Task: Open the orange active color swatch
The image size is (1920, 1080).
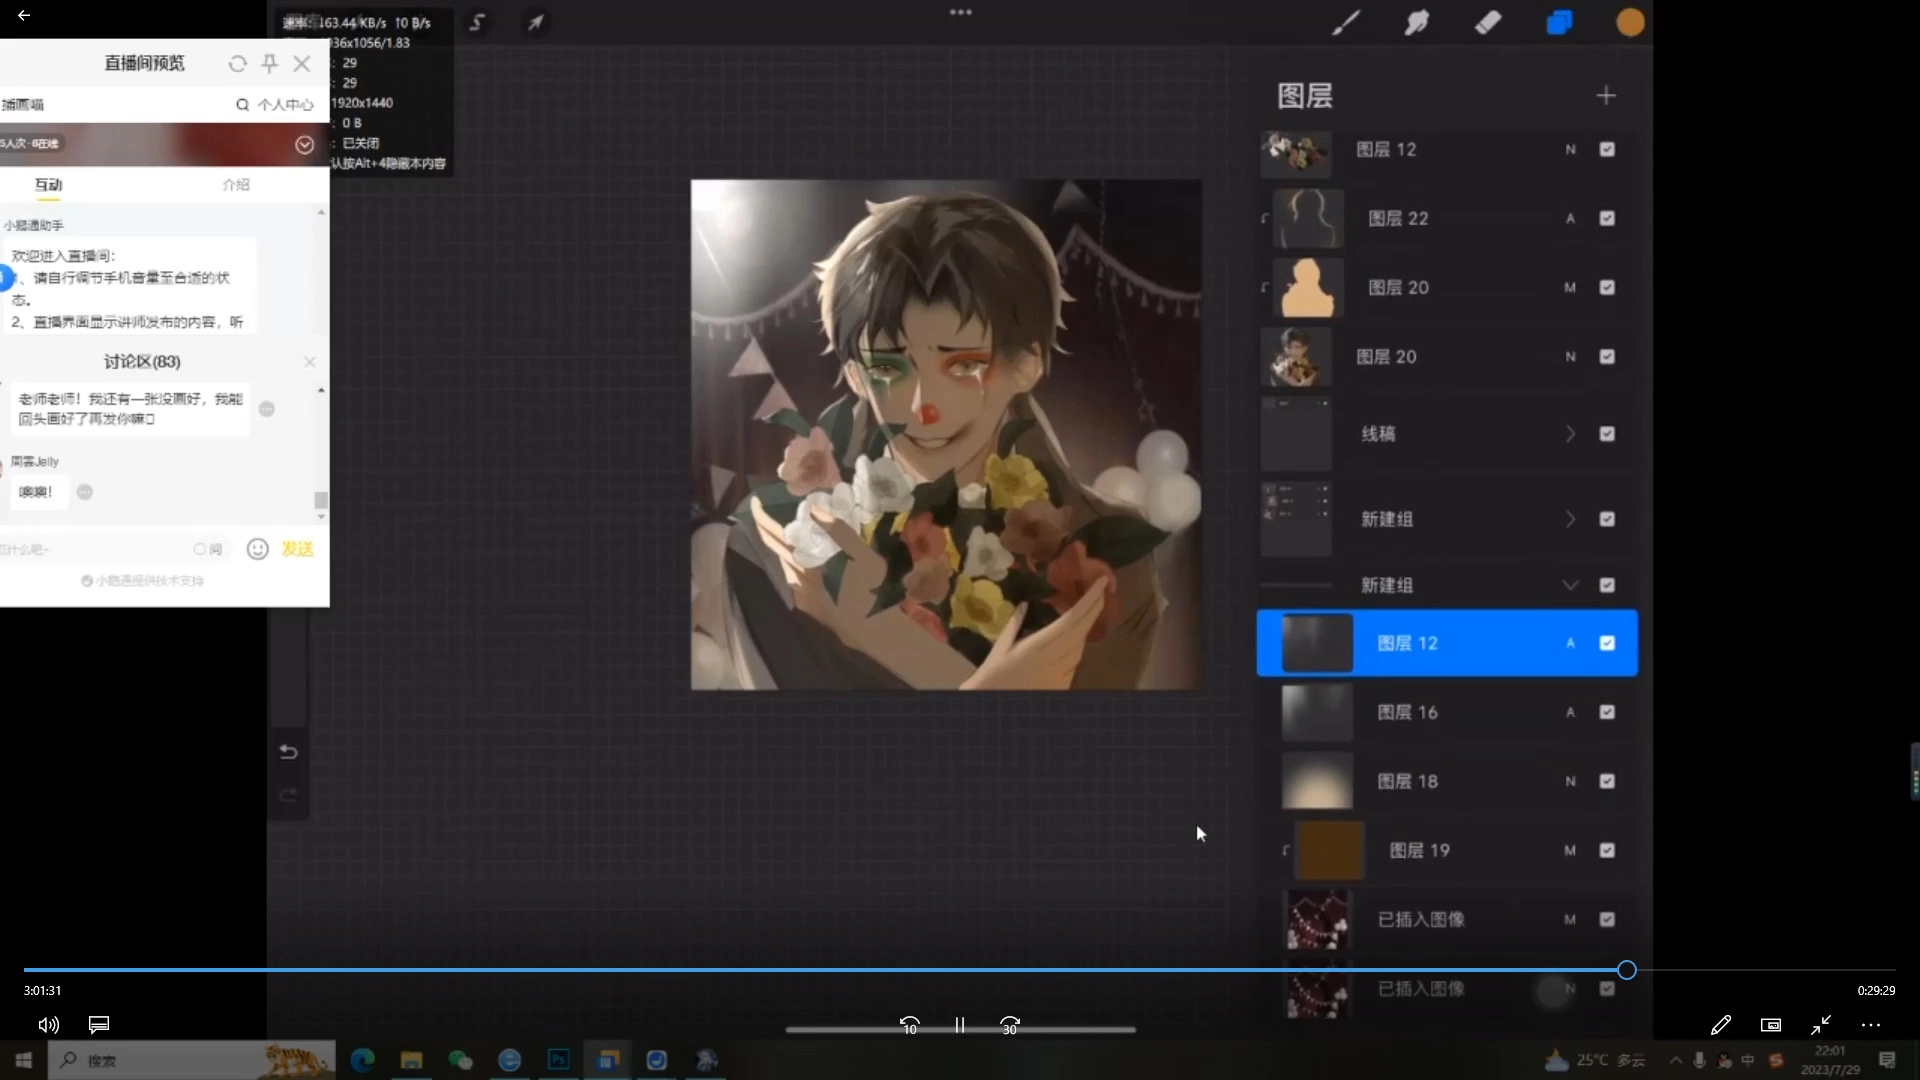Action: click(1630, 22)
